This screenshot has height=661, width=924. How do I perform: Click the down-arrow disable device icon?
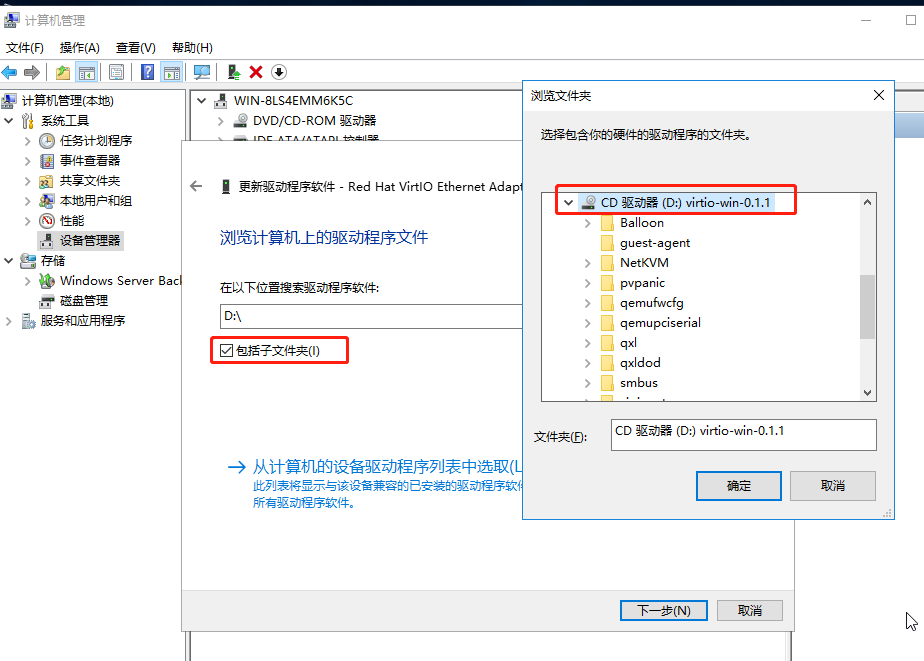279,72
